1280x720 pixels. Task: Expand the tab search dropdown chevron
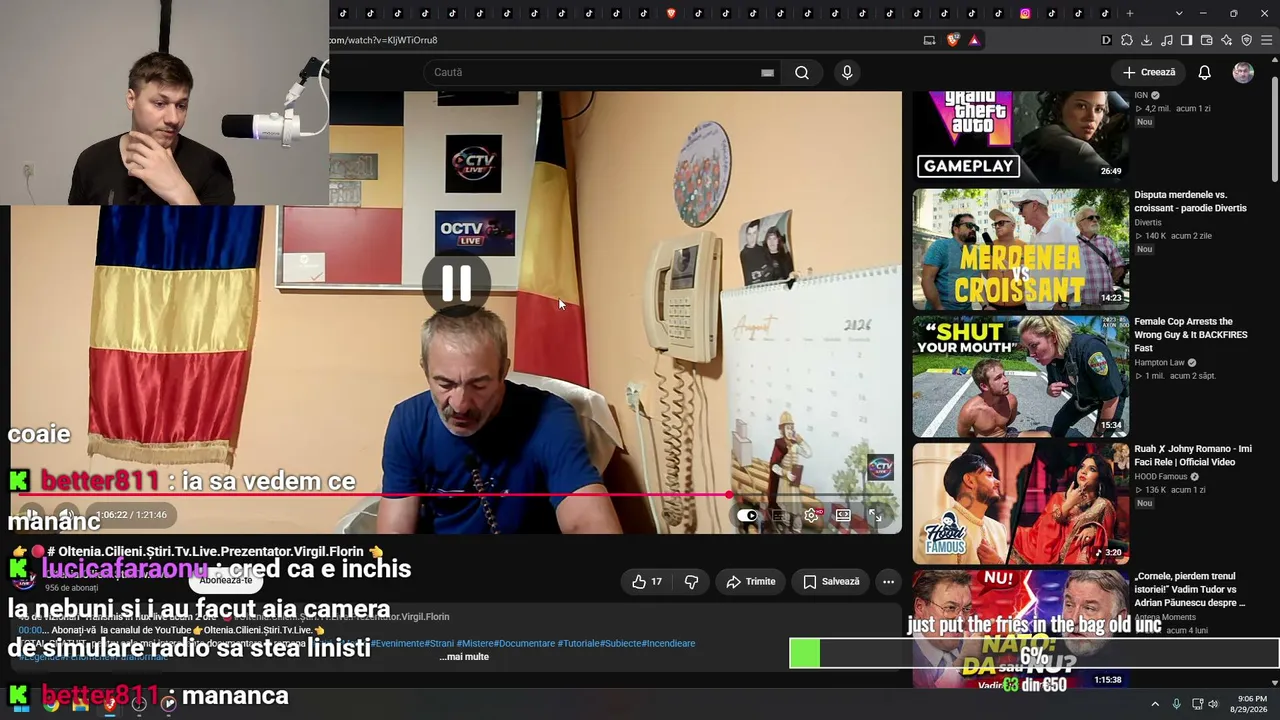(x=1179, y=13)
